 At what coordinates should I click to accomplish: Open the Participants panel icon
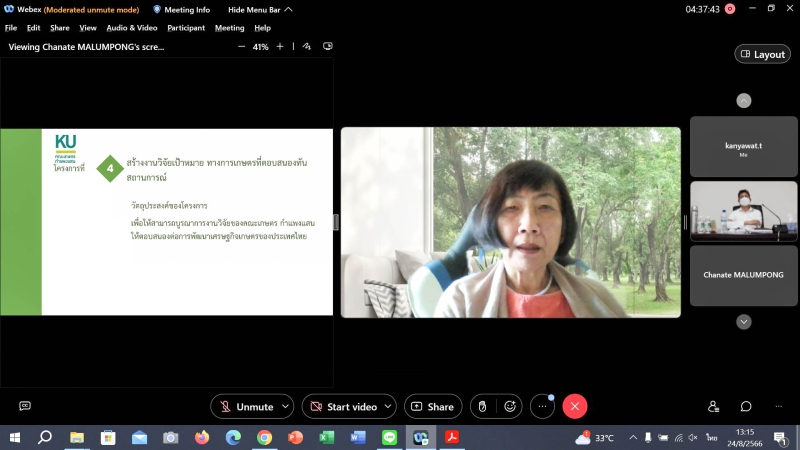tap(714, 407)
